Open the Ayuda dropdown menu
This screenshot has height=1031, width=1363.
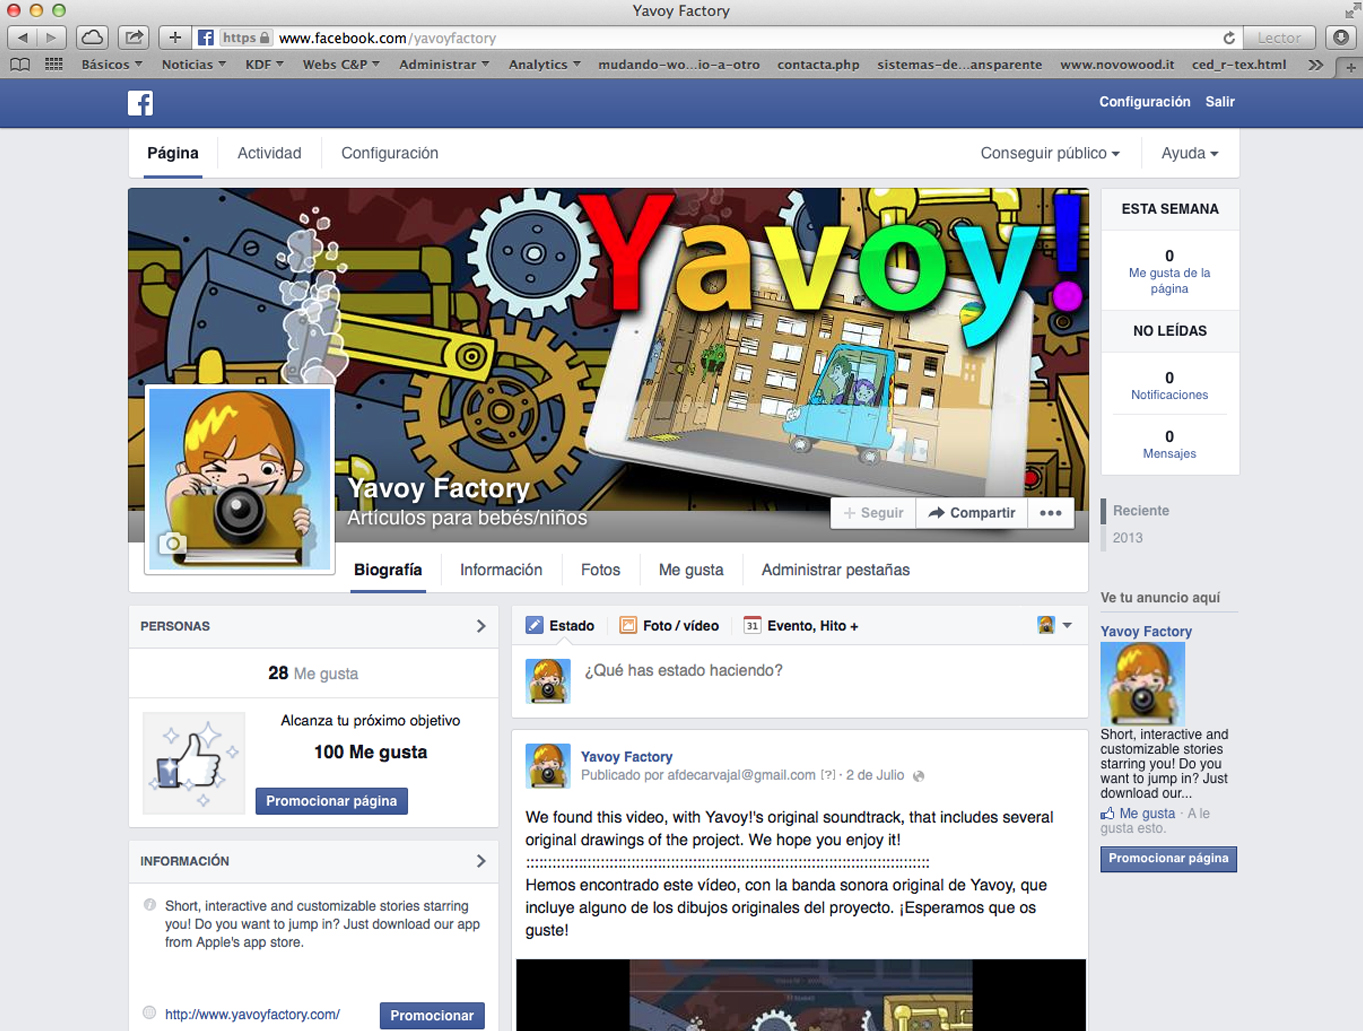1189,153
